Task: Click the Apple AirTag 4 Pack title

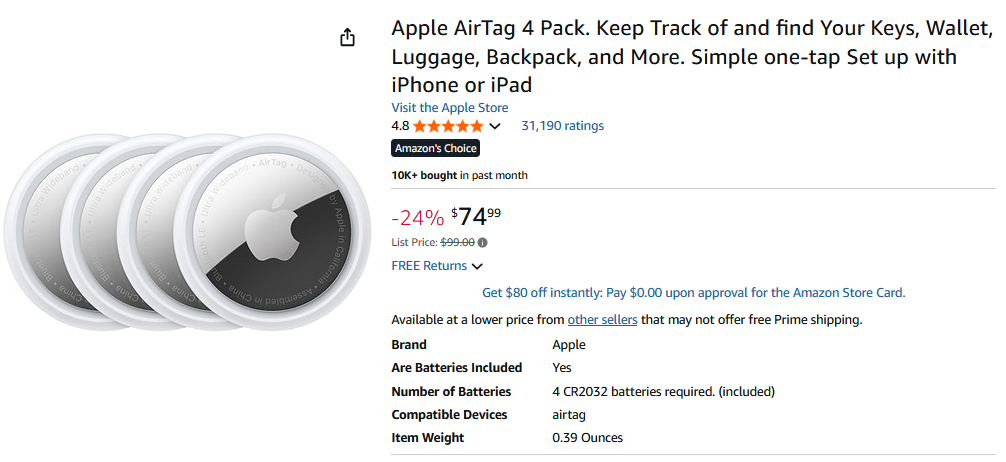Action: point(672,56)
